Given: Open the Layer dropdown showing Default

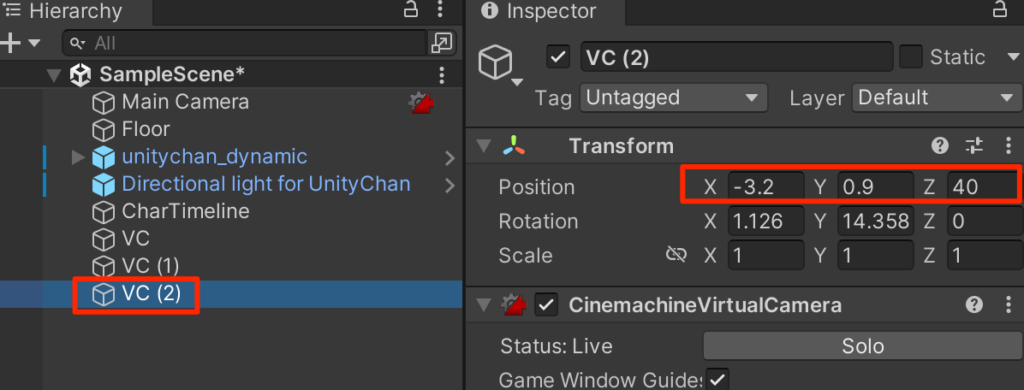Looking at the screenshot, I should point(937,98).
